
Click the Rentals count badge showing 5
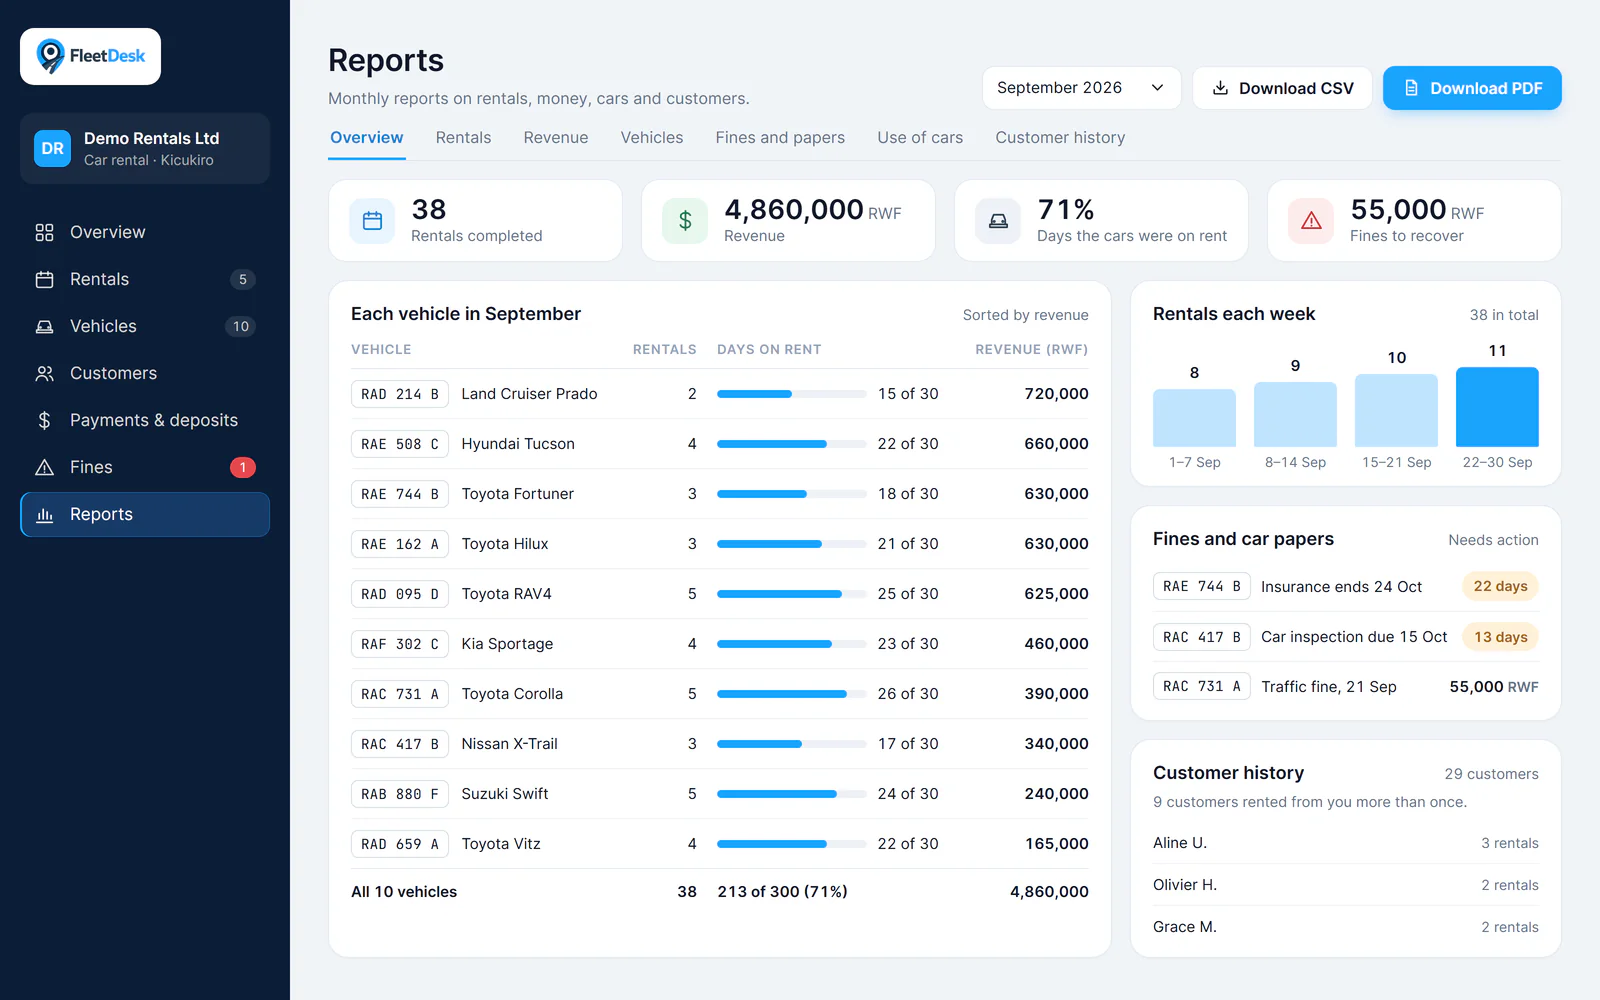tap(243, 279)
